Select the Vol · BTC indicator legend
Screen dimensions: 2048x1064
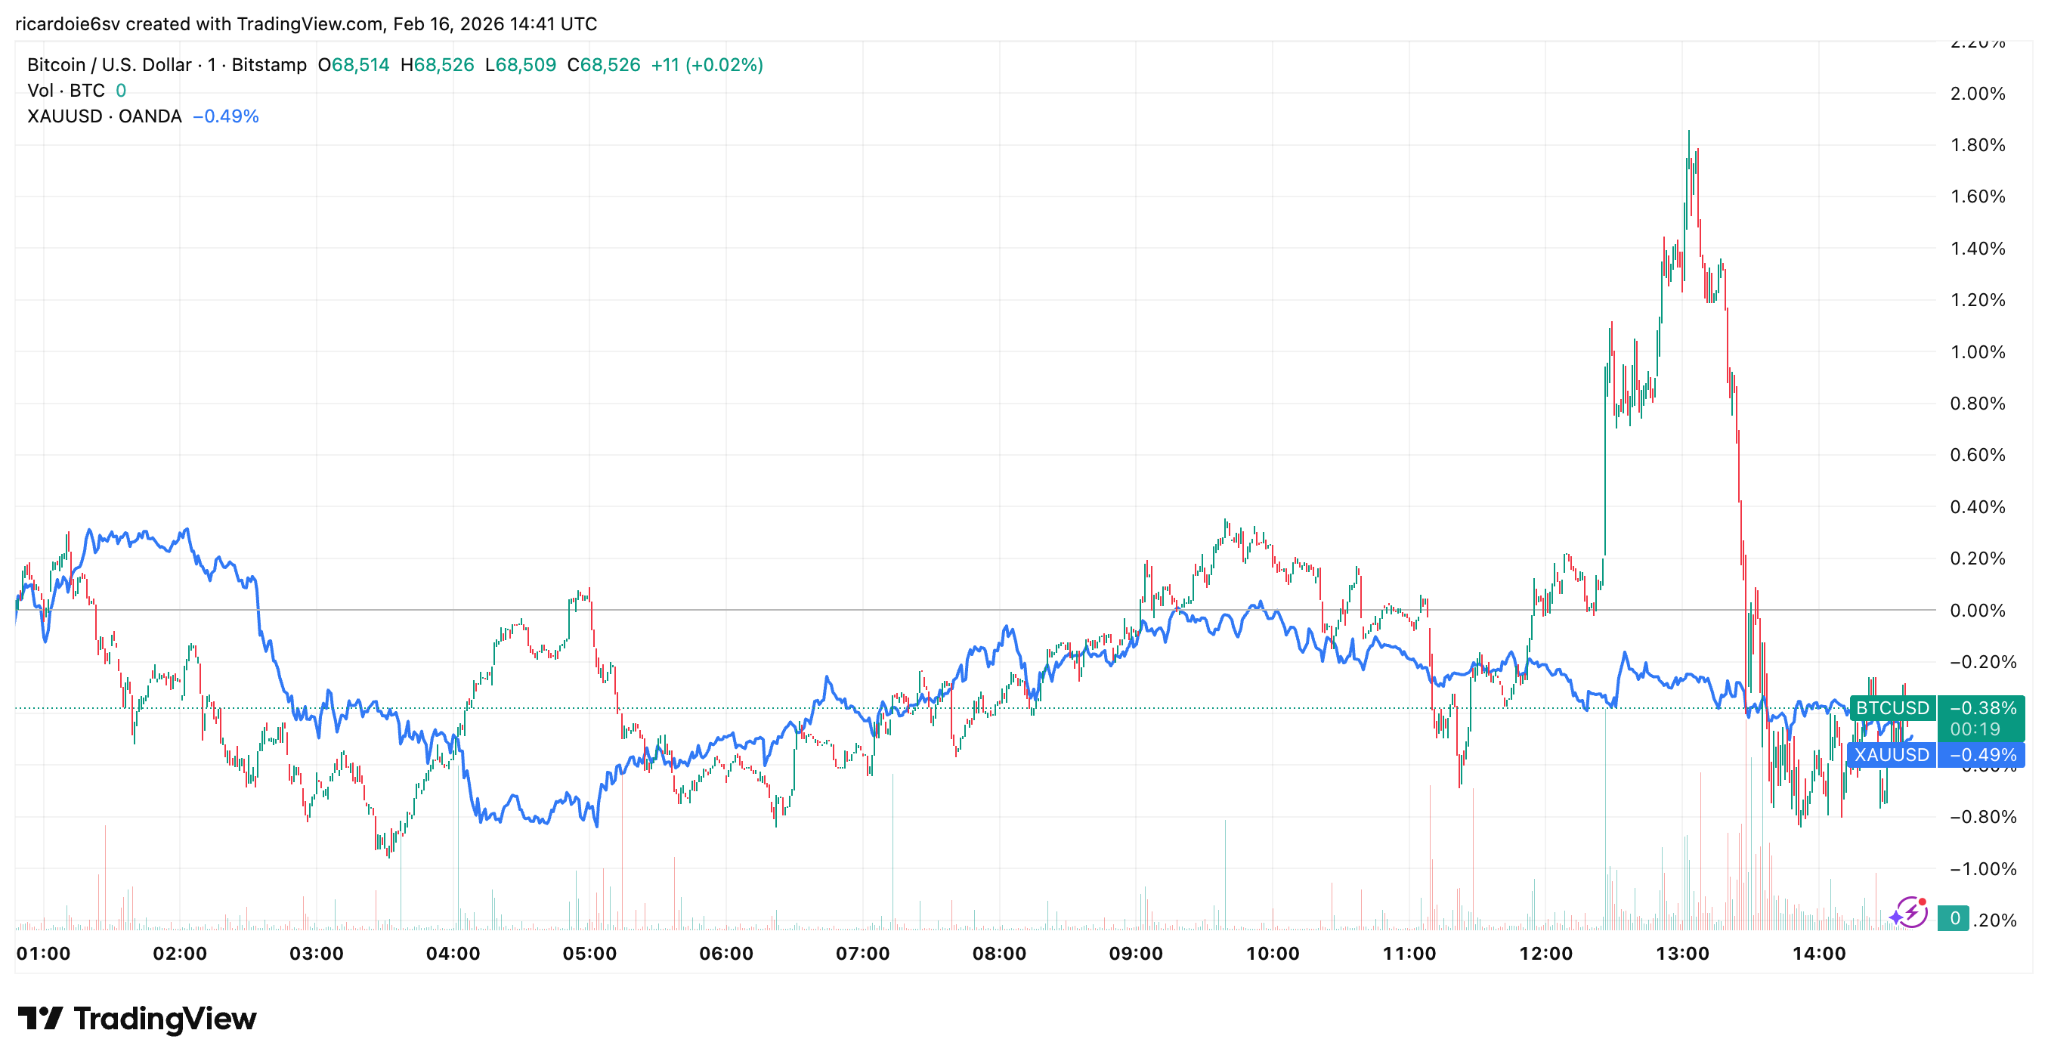[x=66, y=91]
